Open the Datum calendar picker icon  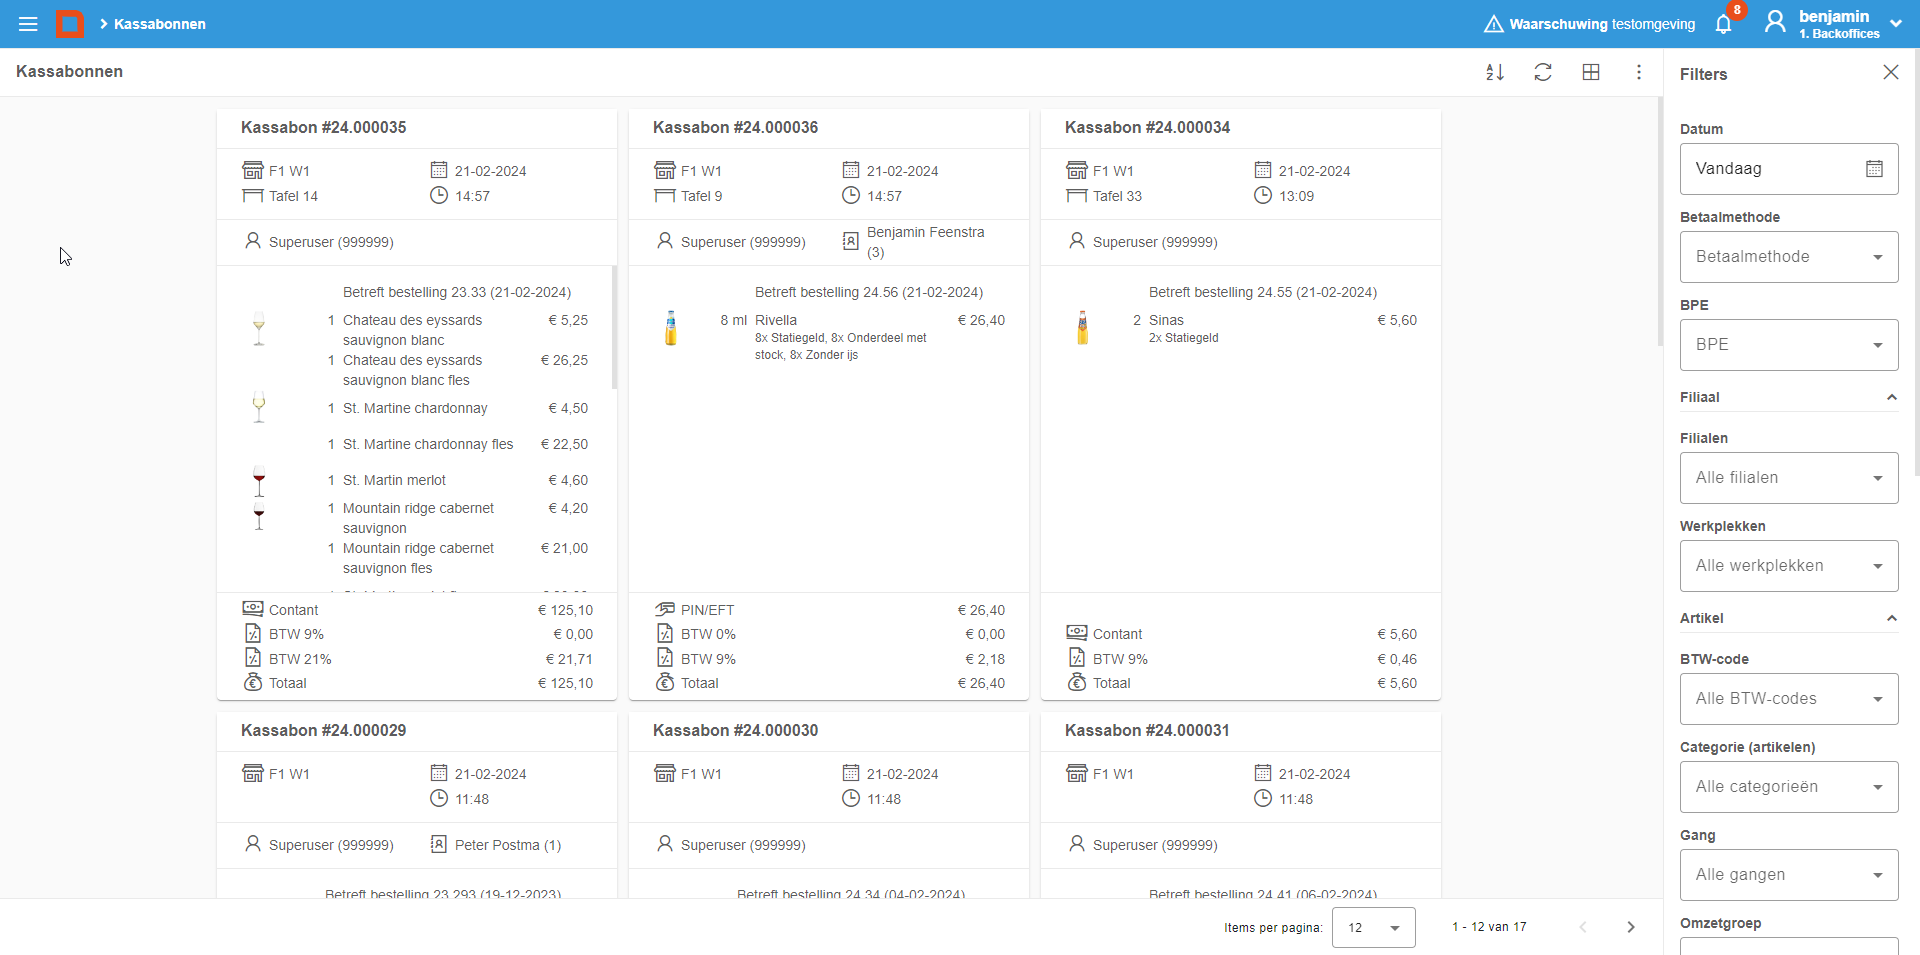(1874, 169)
